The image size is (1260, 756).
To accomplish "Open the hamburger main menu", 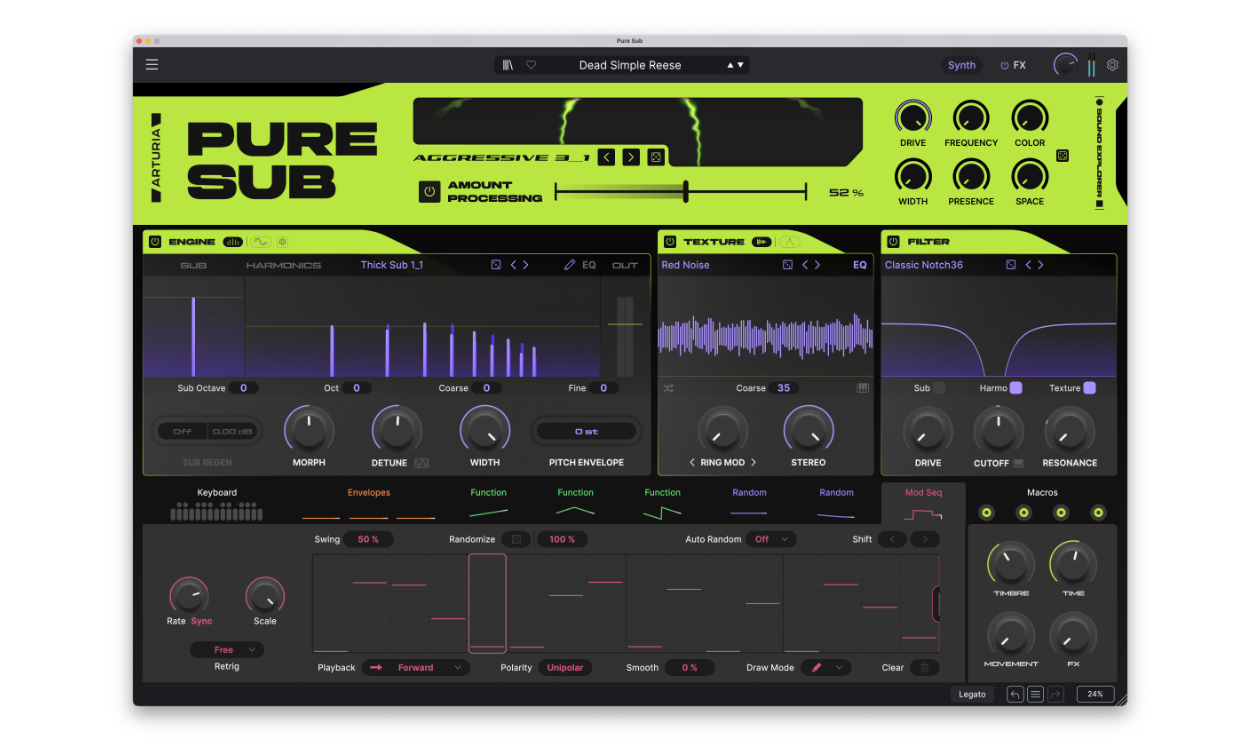I will (x=152, y=65).
